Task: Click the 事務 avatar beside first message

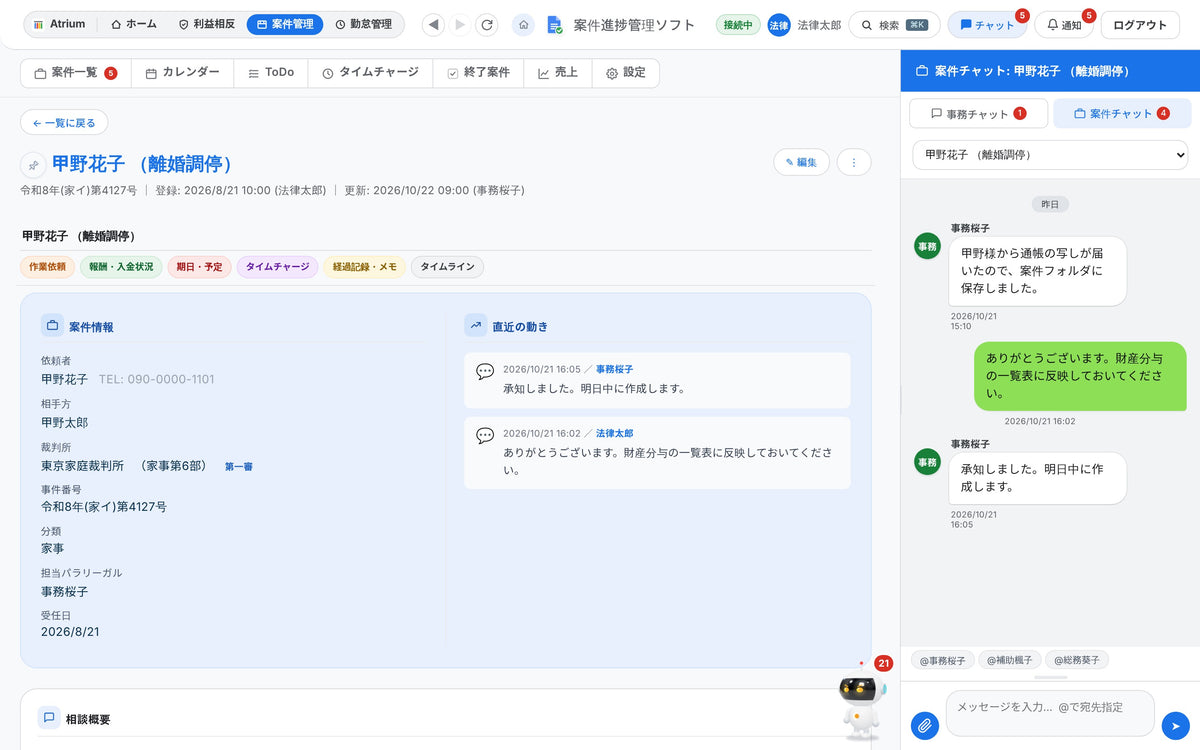Action: [928, 246]
